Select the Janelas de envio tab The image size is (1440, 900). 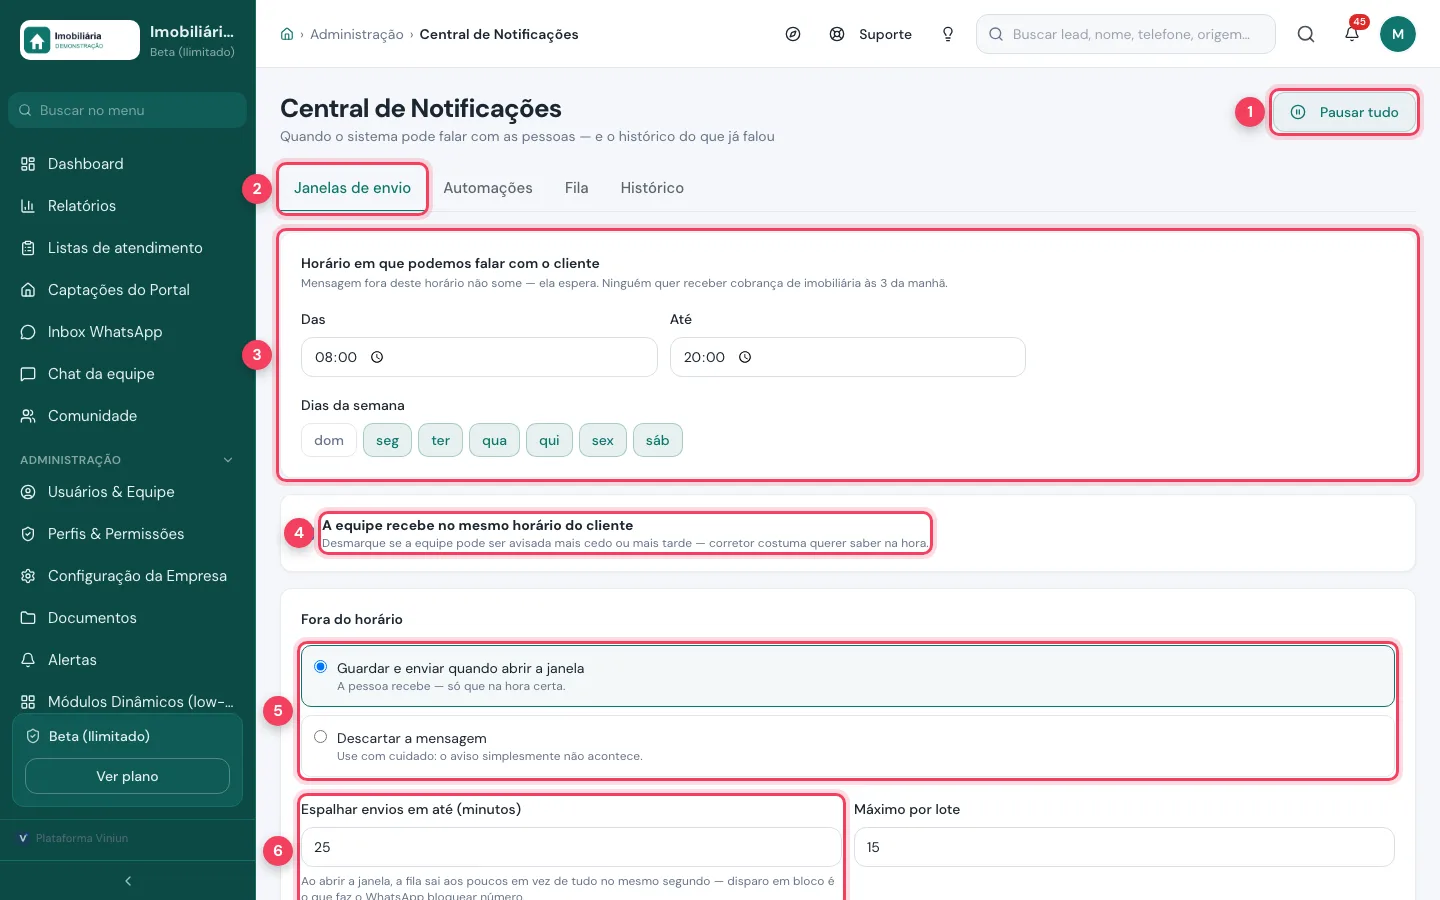353,188
